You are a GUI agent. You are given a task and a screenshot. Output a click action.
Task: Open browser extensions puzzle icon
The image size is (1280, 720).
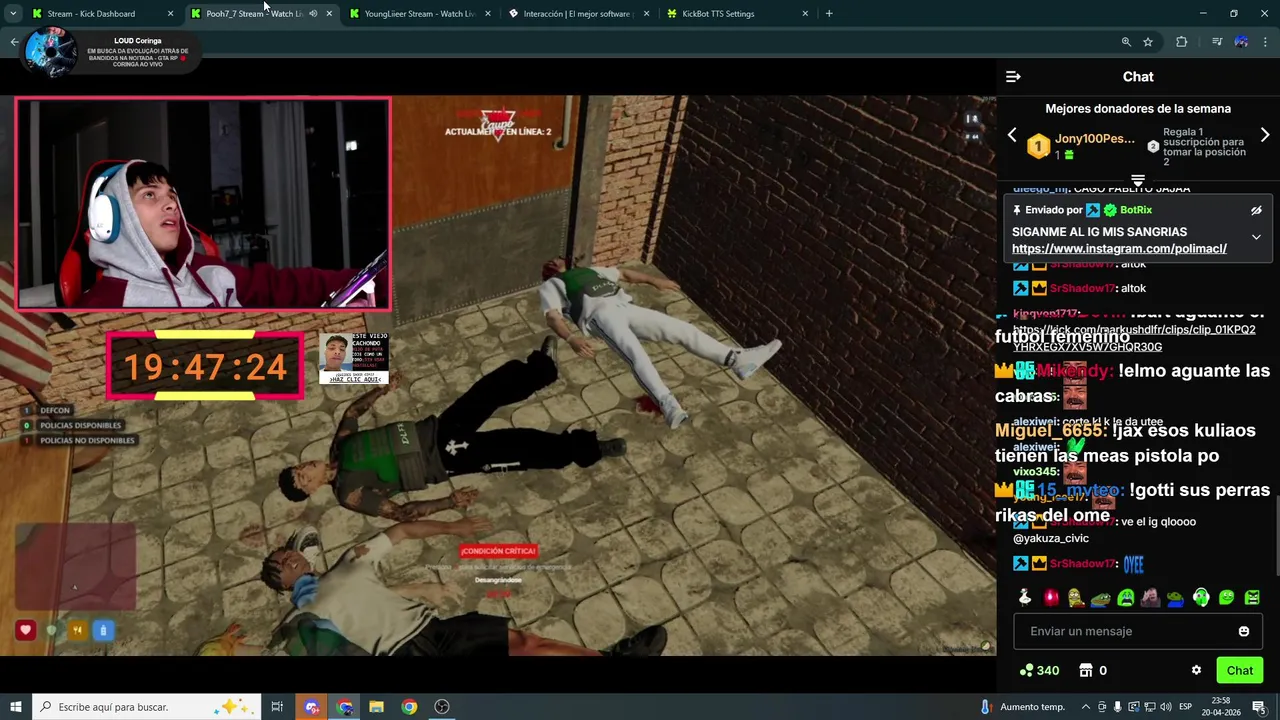click(1182, 42)
